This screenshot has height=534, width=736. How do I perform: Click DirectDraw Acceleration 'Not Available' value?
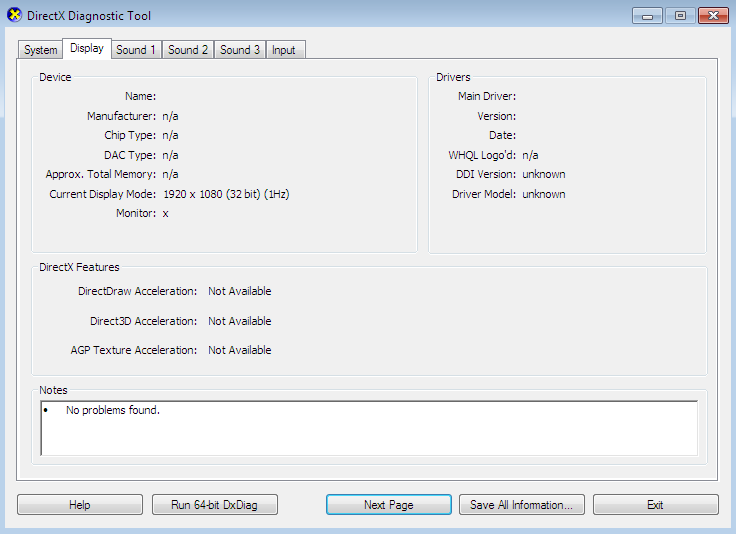(240, 291)
